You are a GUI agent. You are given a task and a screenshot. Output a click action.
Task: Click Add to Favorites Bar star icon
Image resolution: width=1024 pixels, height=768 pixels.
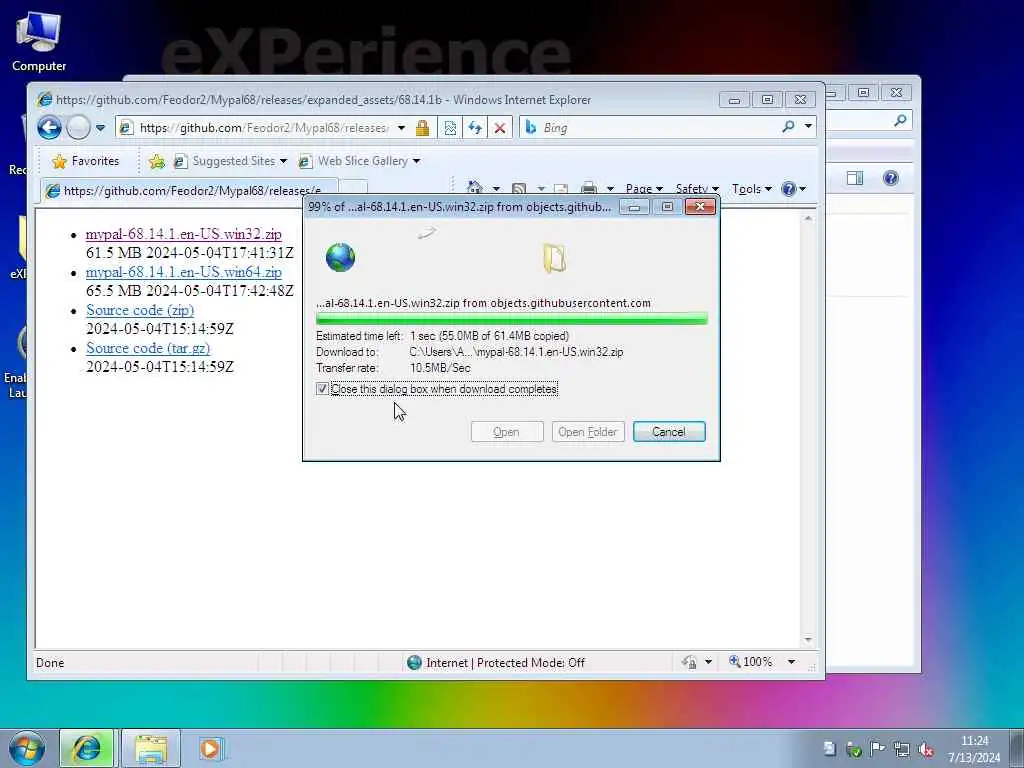coord(156,161)
